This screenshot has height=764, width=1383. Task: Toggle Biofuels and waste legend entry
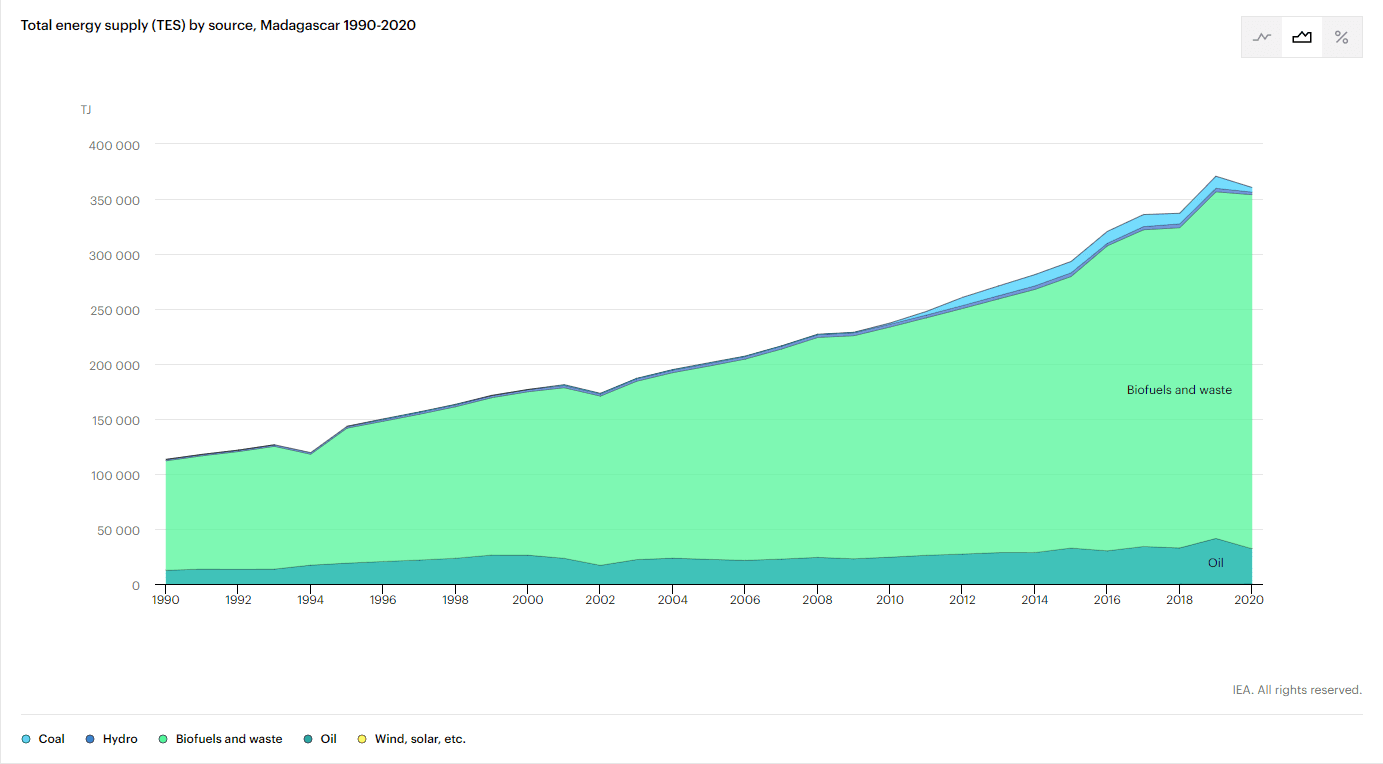[220, 739]
